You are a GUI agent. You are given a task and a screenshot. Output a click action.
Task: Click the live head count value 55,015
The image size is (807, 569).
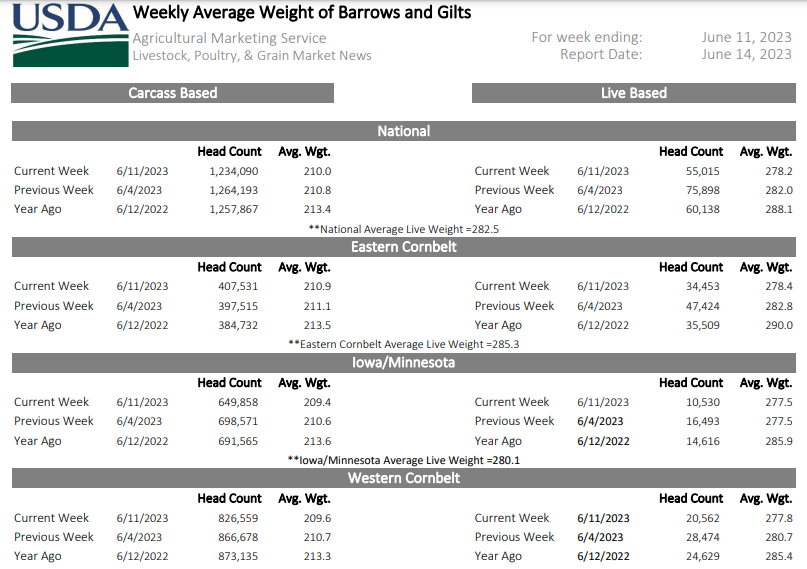coord(704,171)
